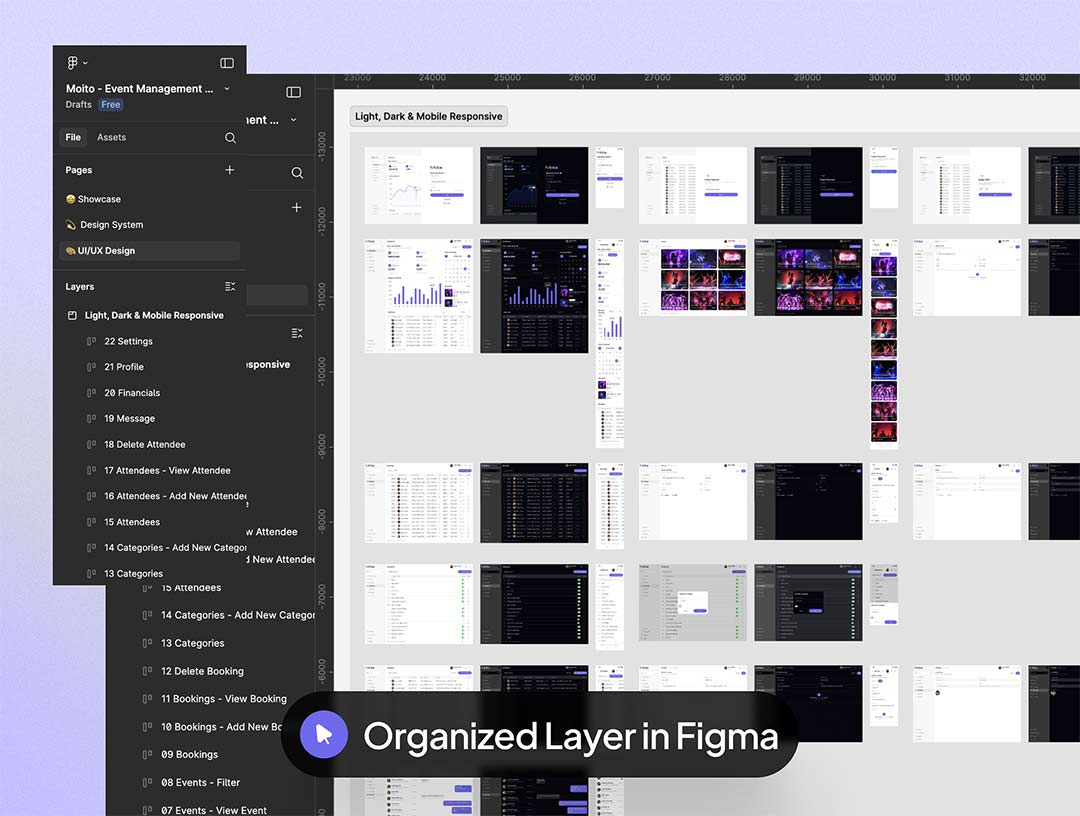This screenshot has height=816, width=1080.
Task: Open the Figma logo main menu
Action: pyautogui.click(x=73, y=63)
